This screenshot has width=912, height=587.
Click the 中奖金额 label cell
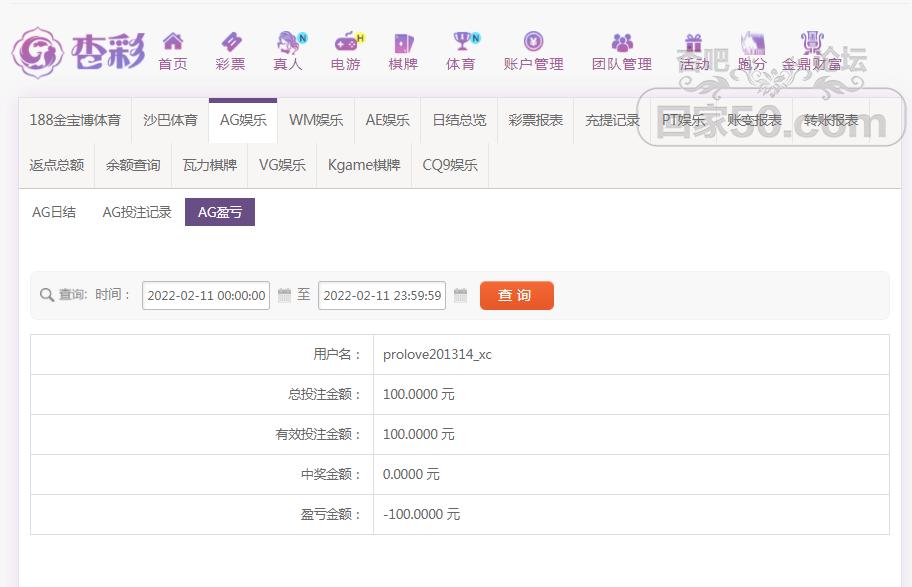tap(202, 474)
